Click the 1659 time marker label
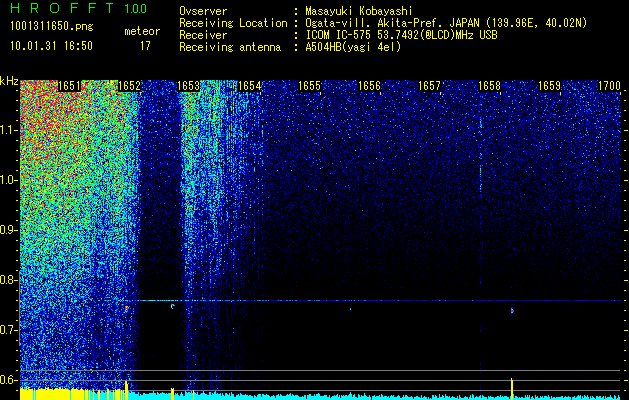 549,86
